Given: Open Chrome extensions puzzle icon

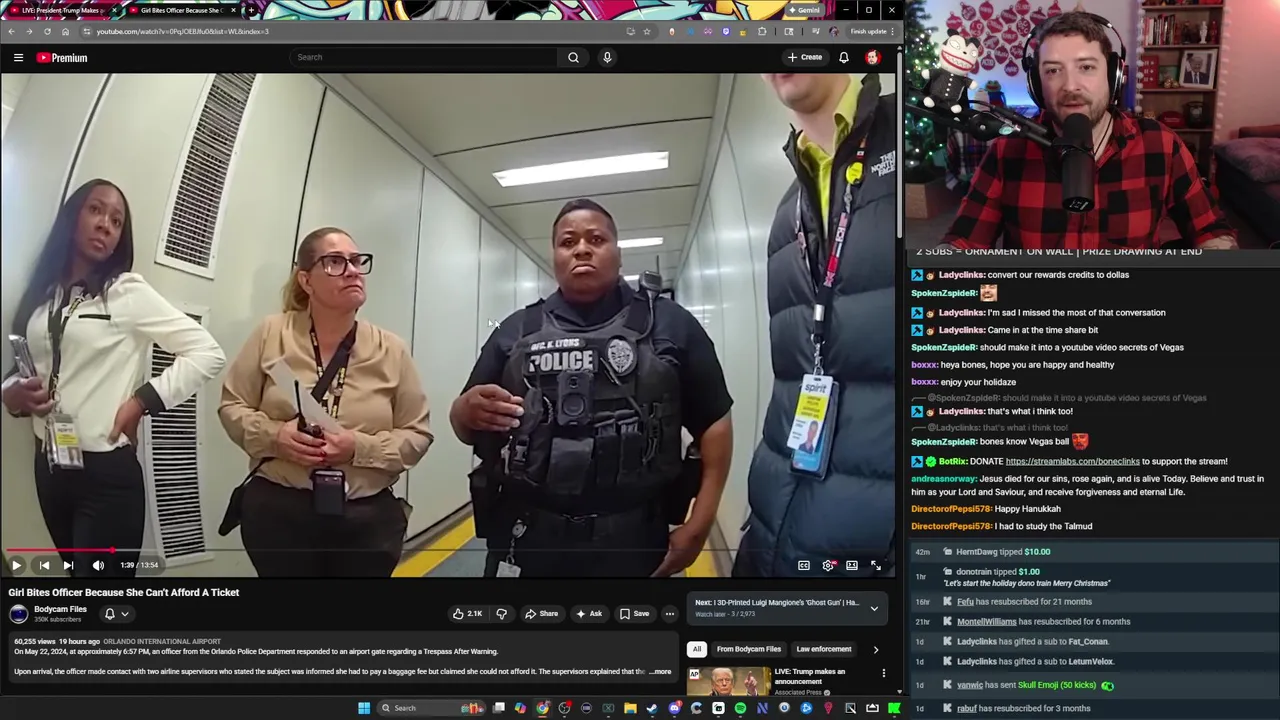Looking at the screenshot, I should (763, 31).
